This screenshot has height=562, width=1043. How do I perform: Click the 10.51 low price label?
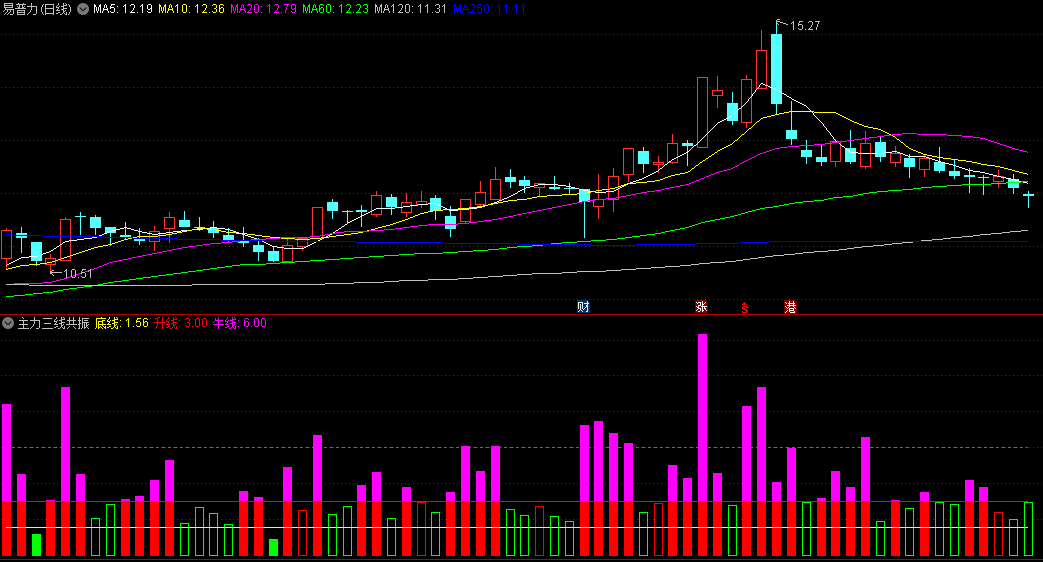pyautogui.click(x=77, y=273)
